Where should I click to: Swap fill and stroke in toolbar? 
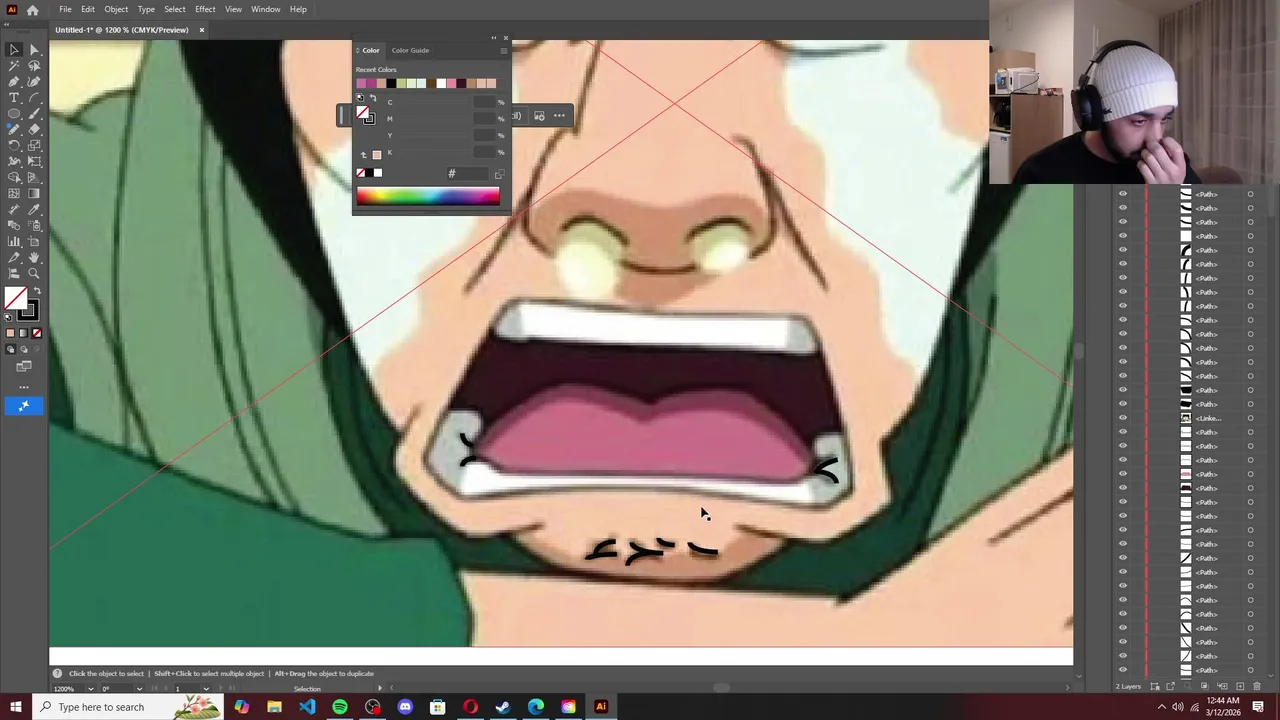(x=38, y=292)
